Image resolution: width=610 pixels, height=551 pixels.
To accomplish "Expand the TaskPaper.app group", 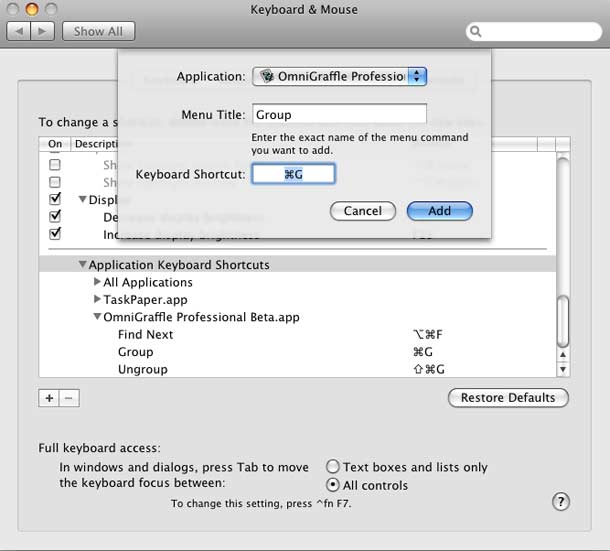I will pos(97,299).
